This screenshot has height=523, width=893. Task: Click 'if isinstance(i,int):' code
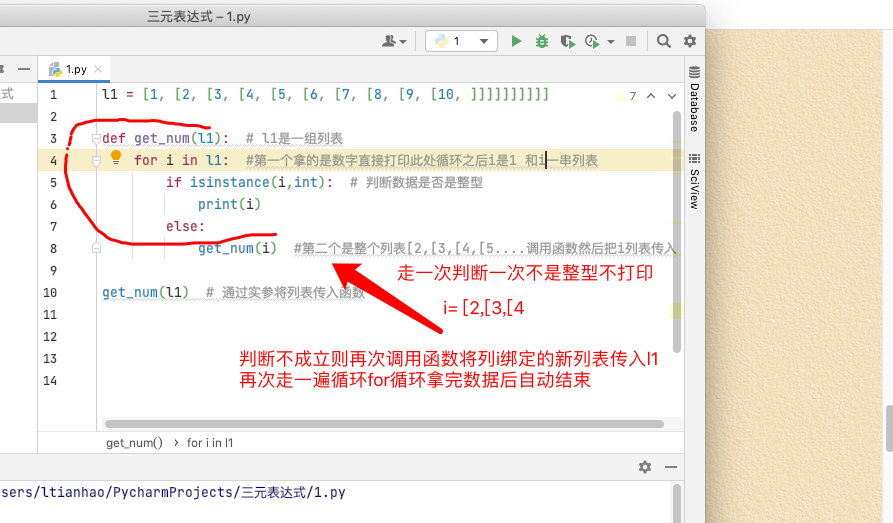click(x=249, y=182)
